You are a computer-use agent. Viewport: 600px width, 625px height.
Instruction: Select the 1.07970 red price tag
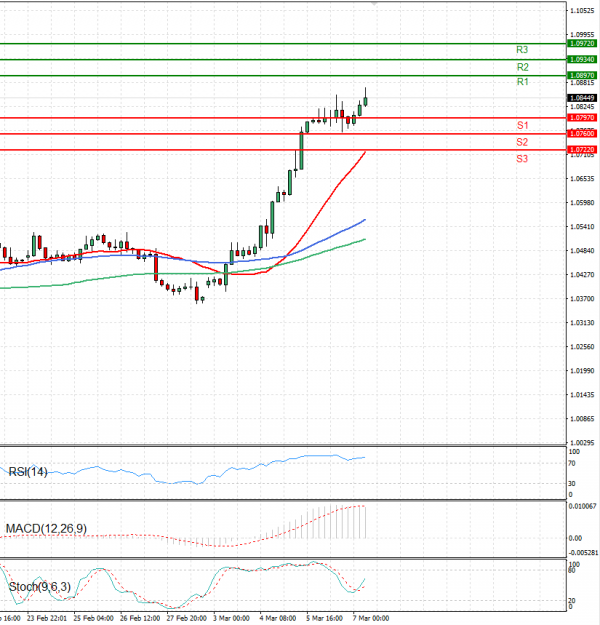tap(582, 118)
